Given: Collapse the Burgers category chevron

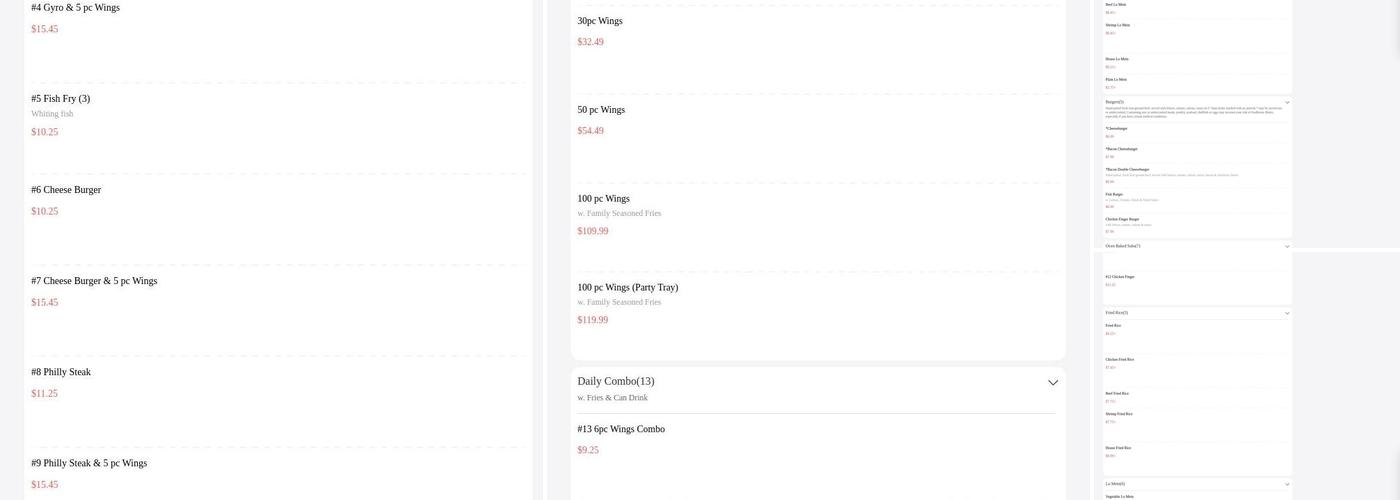Looking at the screenshot, I should click(1287, 103).
